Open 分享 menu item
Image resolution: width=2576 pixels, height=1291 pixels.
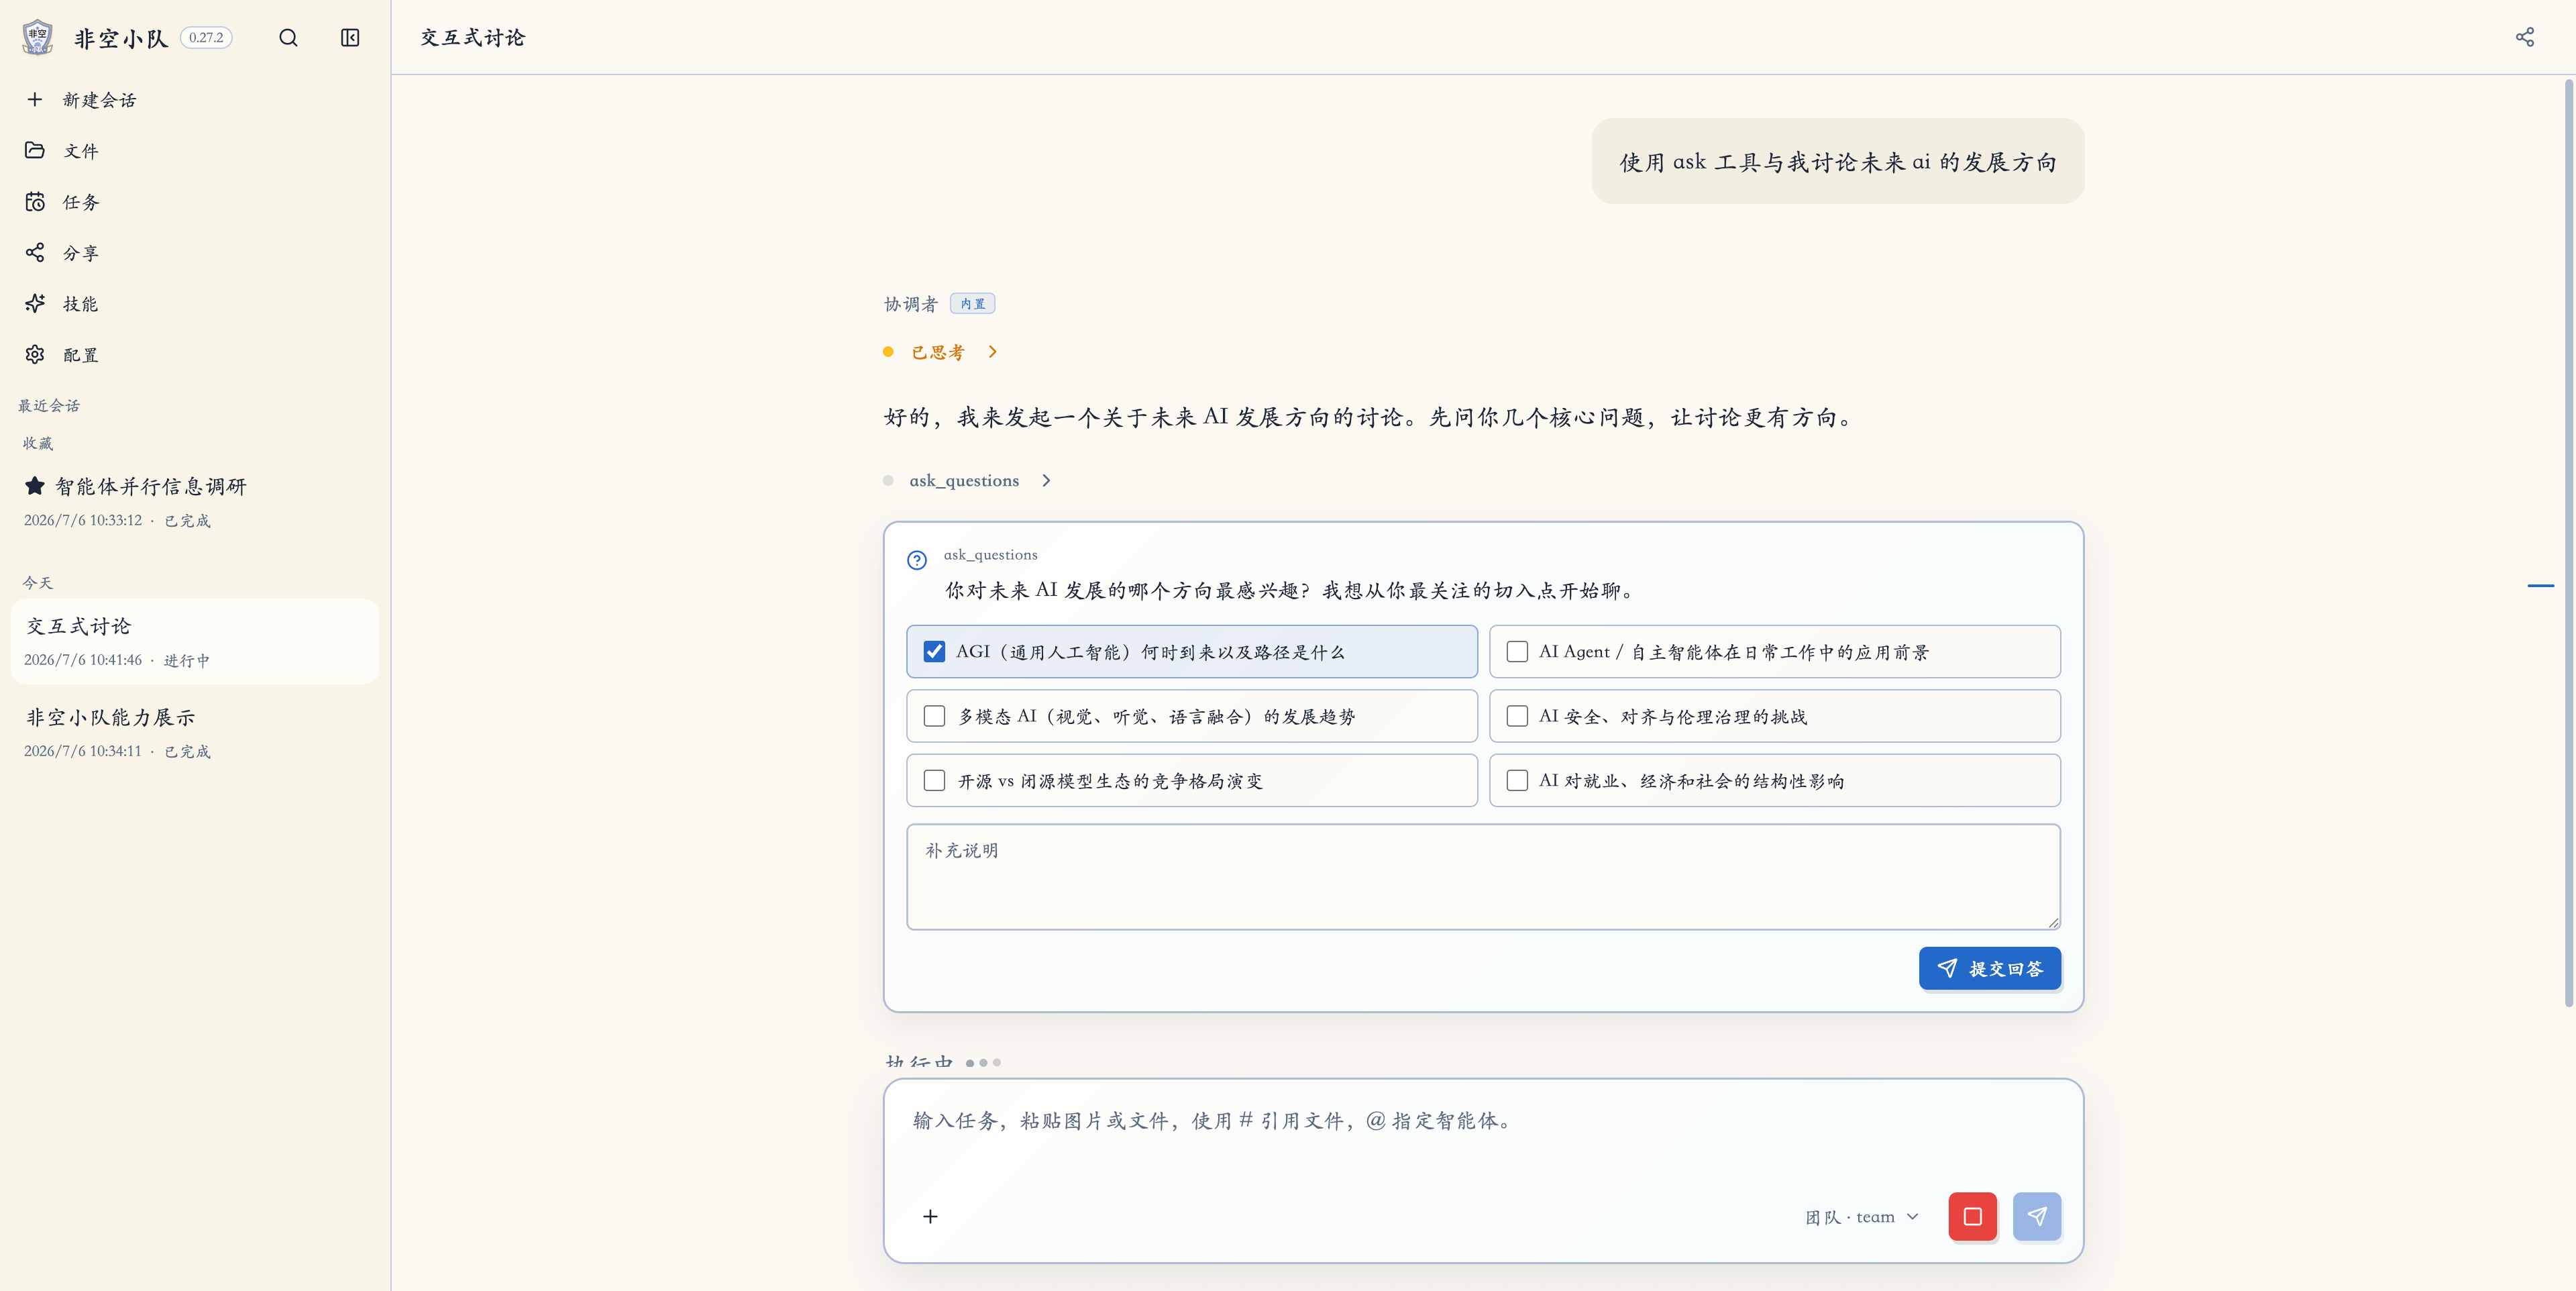195,252
